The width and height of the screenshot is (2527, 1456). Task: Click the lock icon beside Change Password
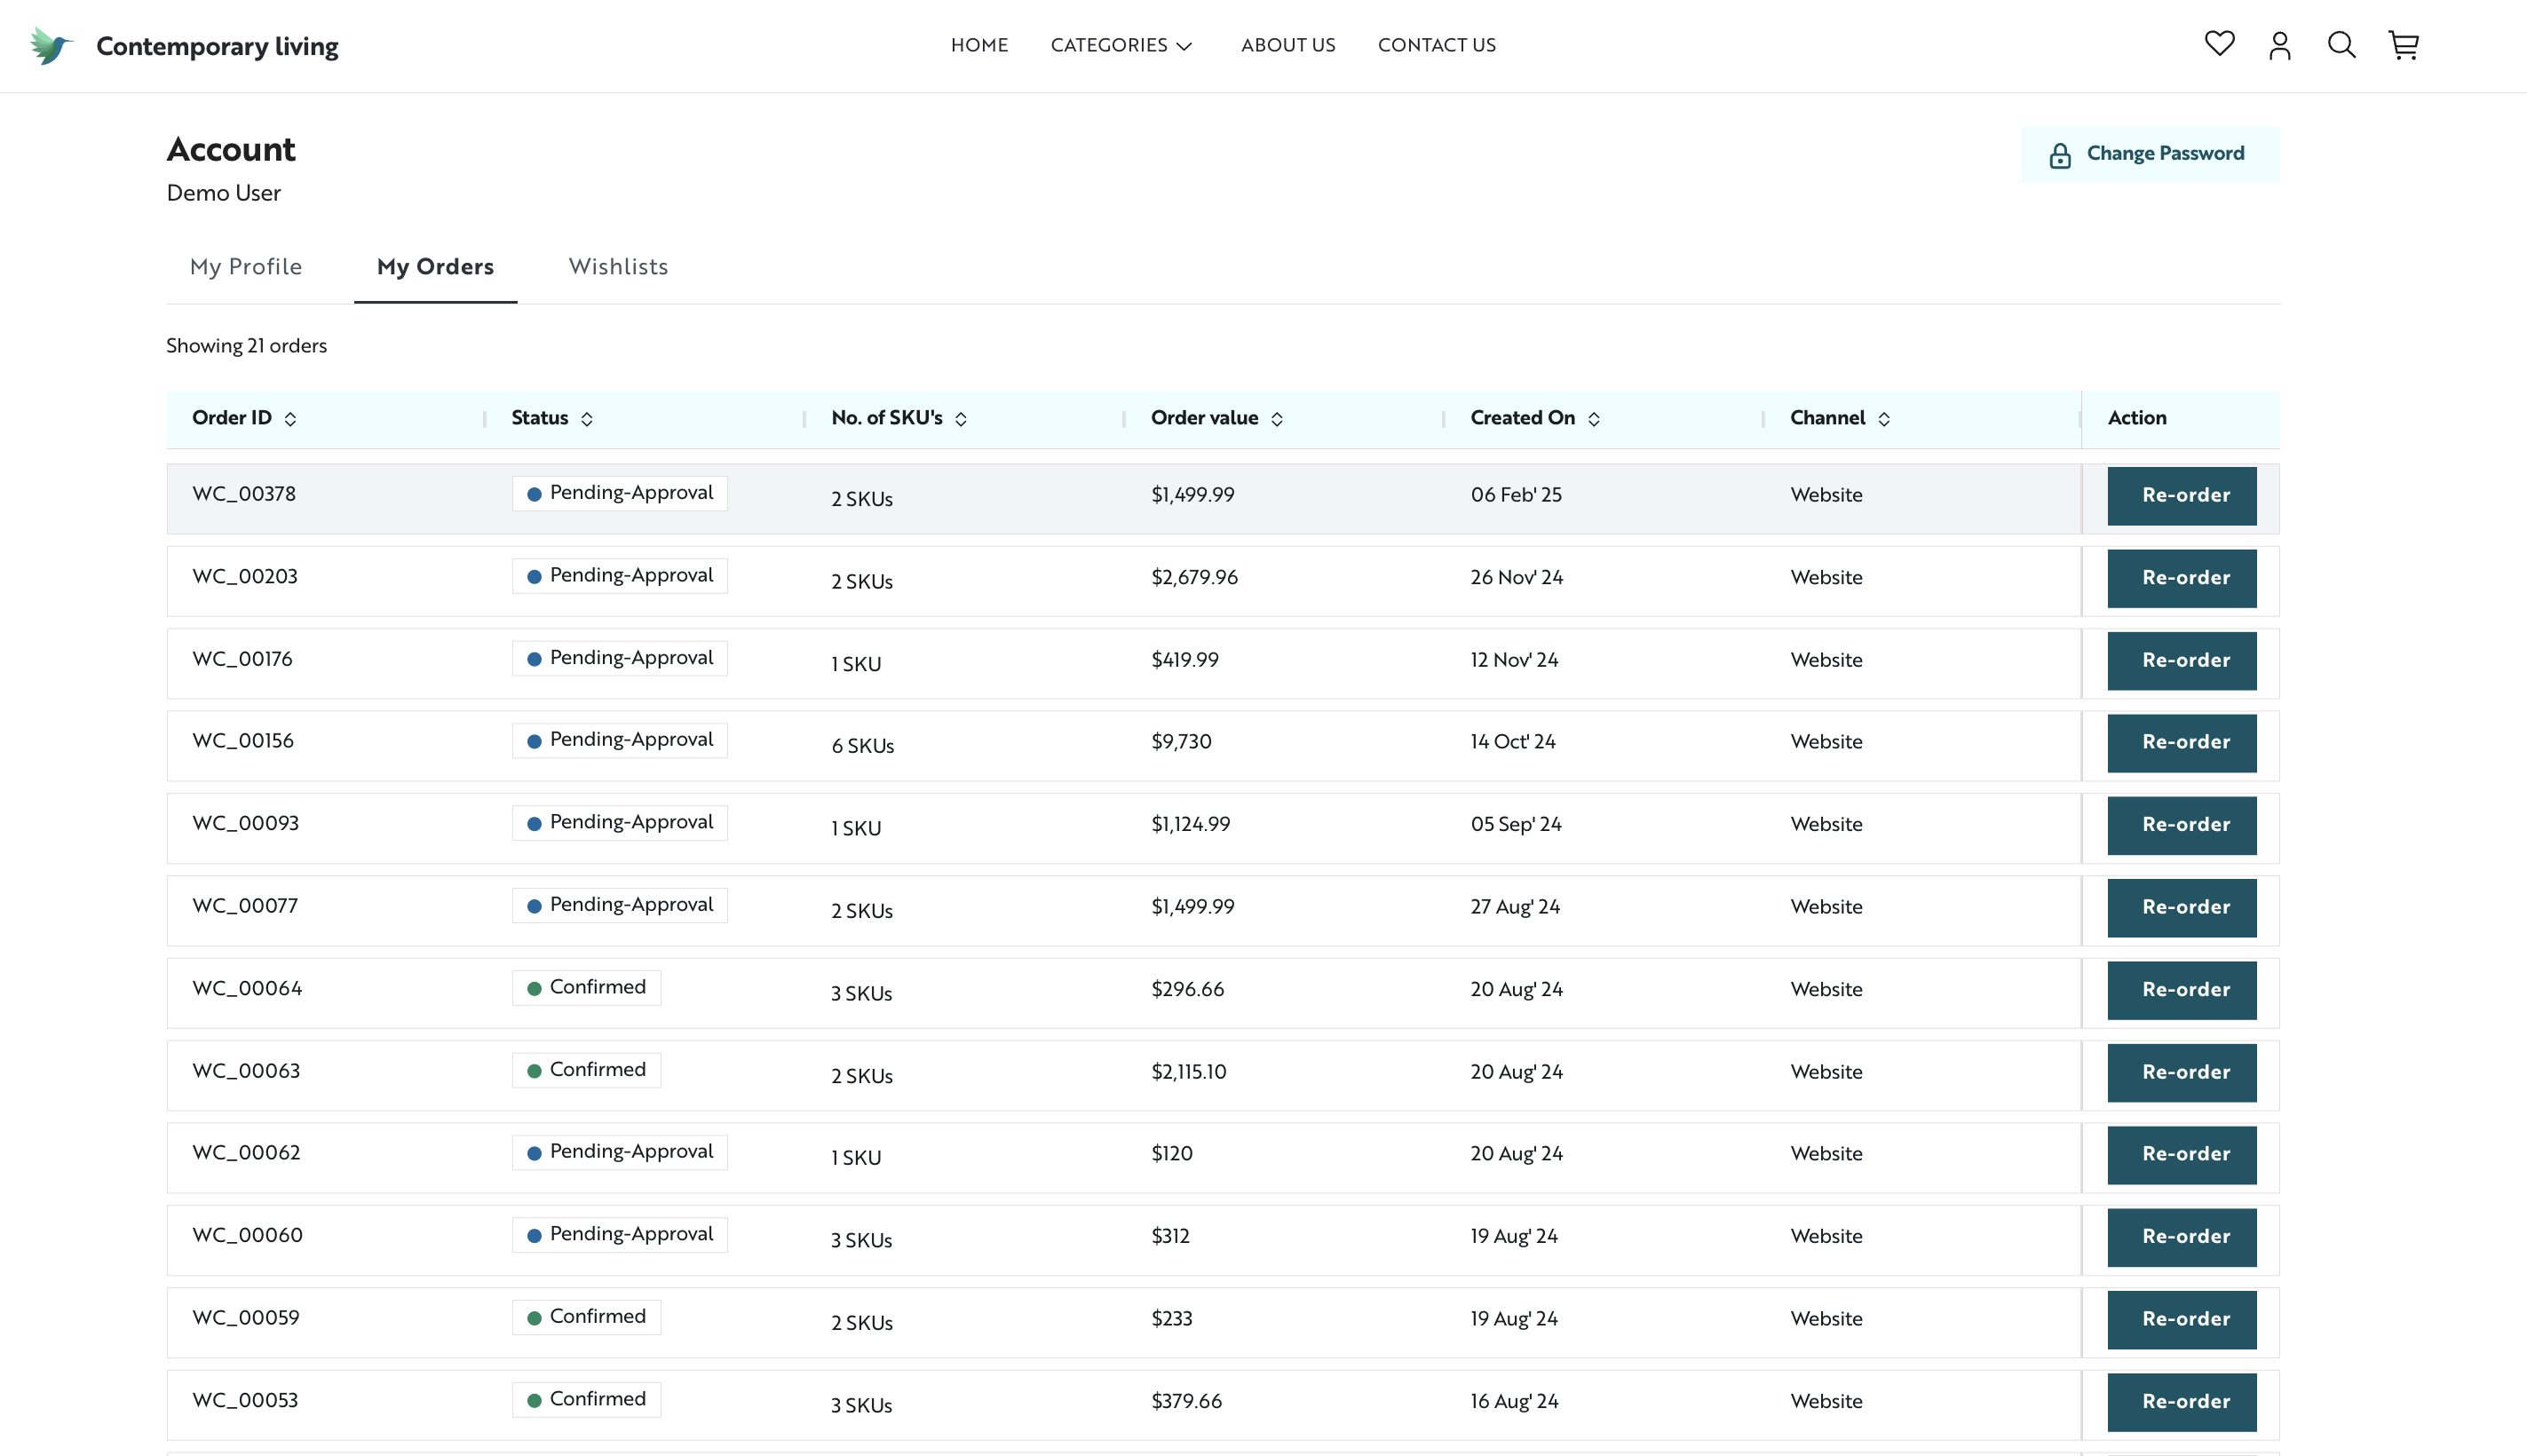pos(2061,154)
